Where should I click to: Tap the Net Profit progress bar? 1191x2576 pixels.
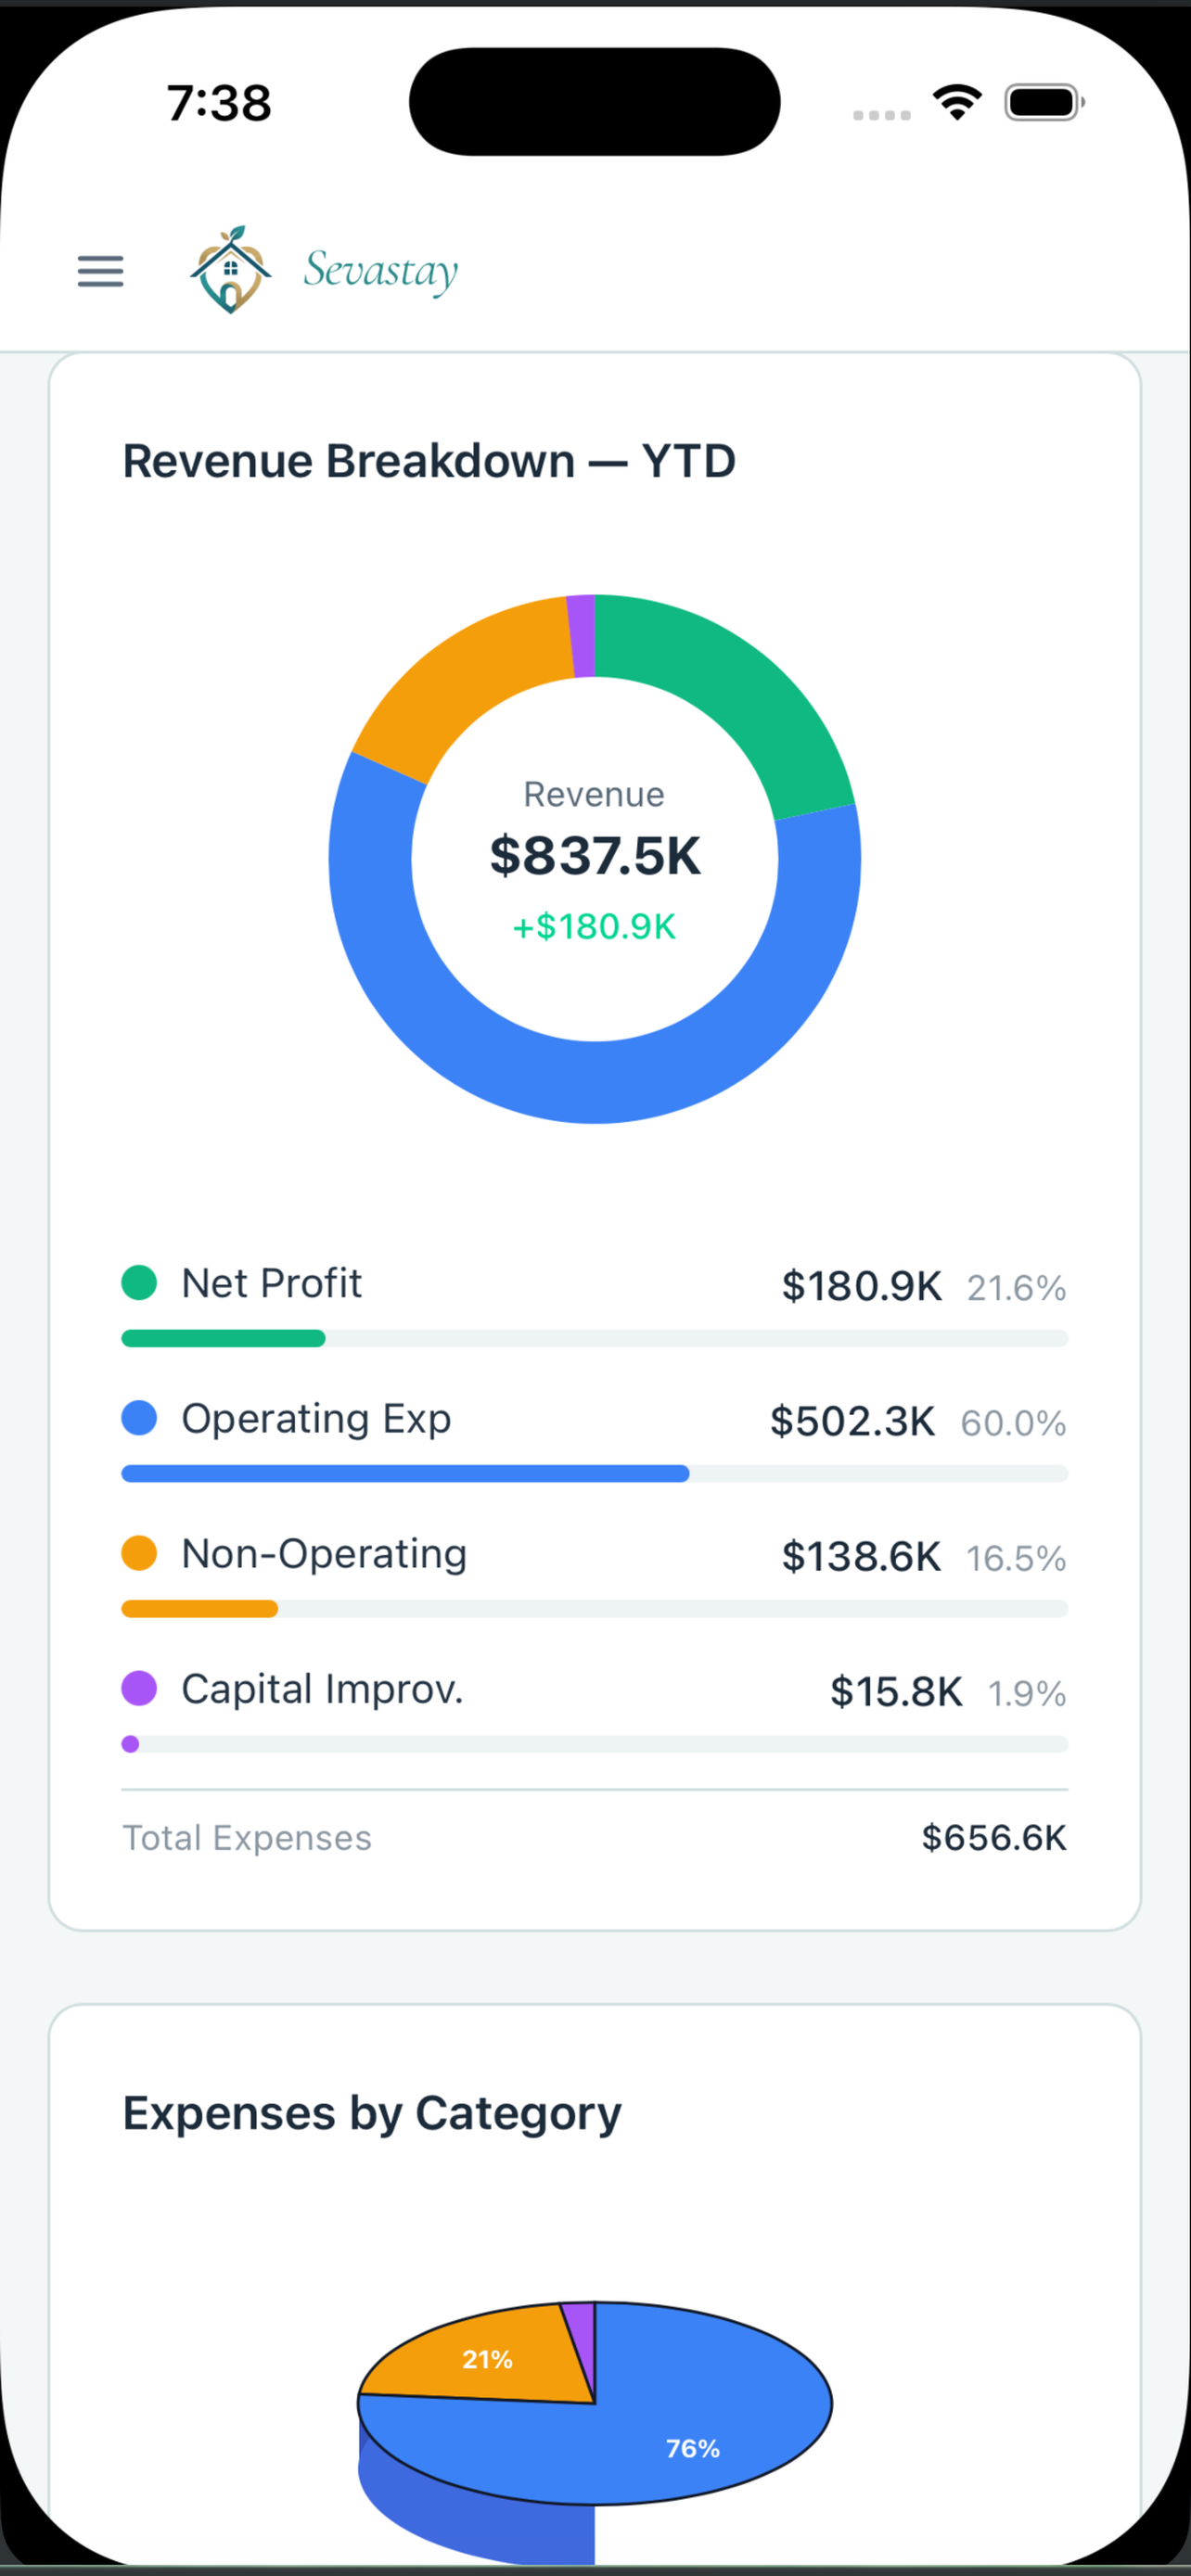coord(595,1338)
